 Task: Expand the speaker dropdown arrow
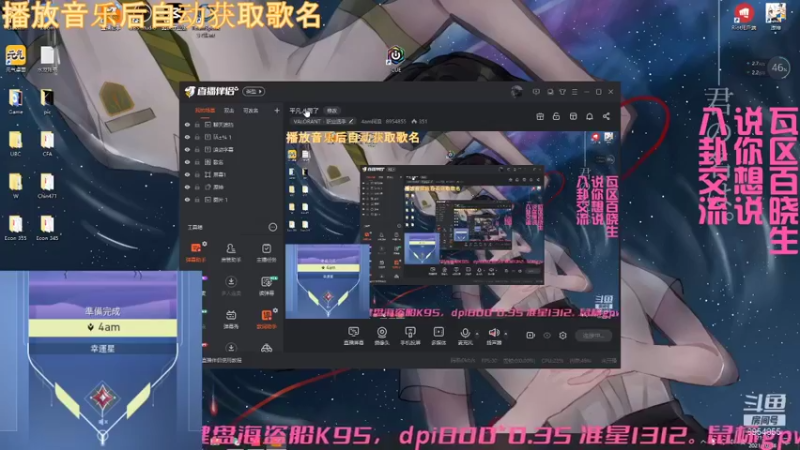[506, 334]
